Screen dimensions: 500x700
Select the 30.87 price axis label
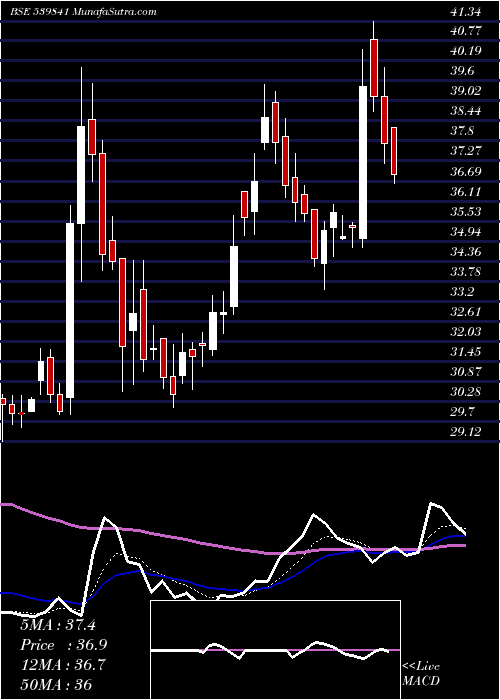click(466, 371)
